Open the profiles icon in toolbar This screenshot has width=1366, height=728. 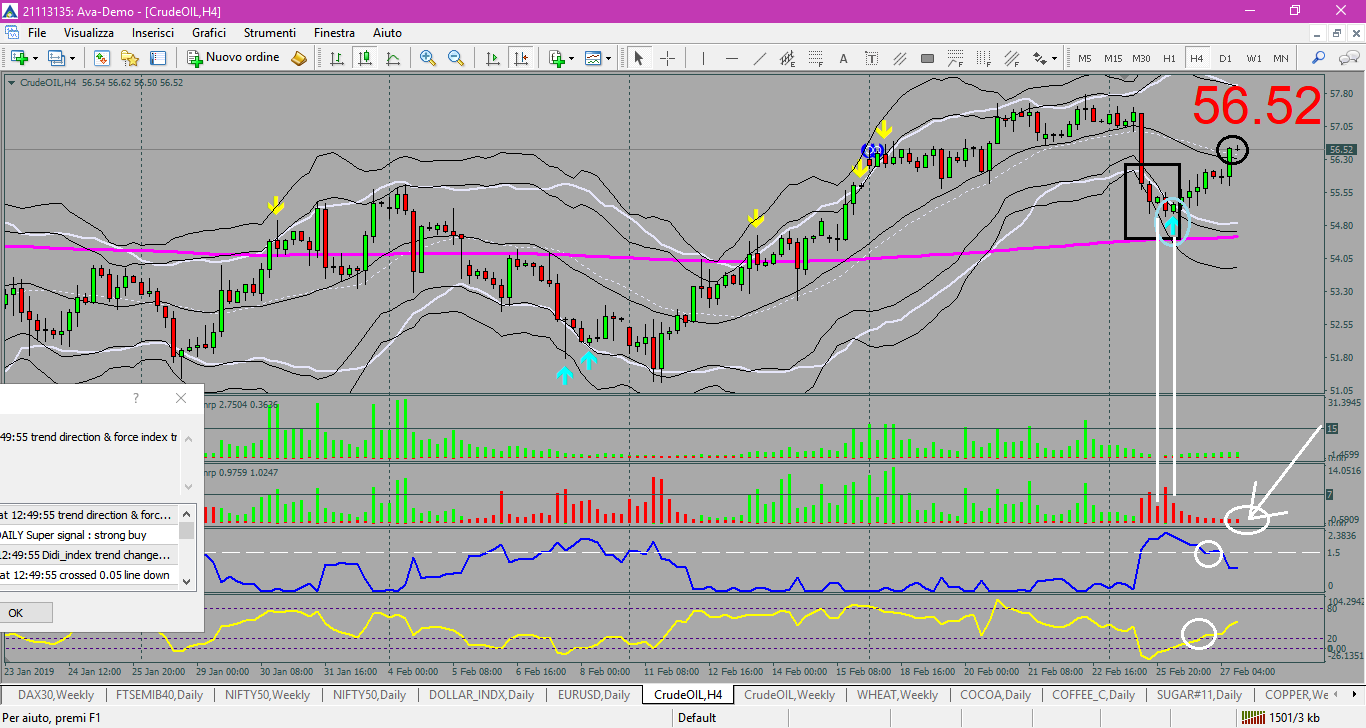coord(56,58)
